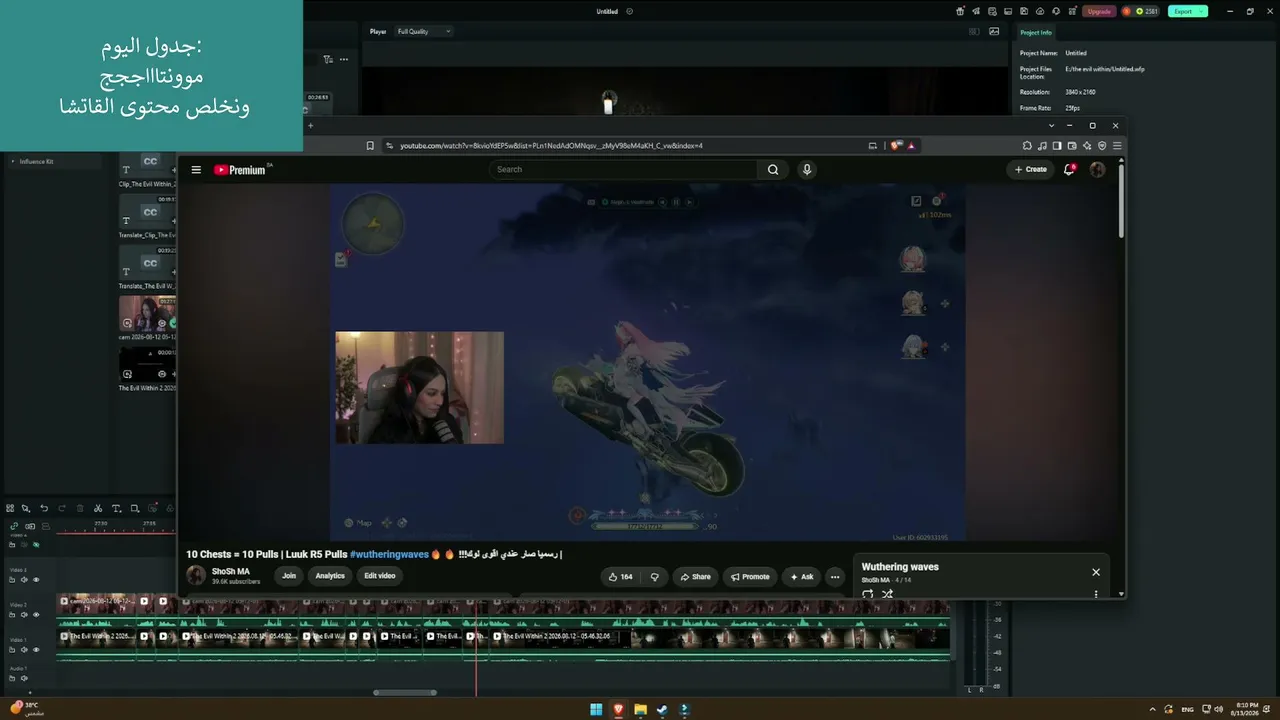Open Brave VPN shield icon
This screenshot has width=1280, height=720.
pyautogui.click(x=1102, y=146)
